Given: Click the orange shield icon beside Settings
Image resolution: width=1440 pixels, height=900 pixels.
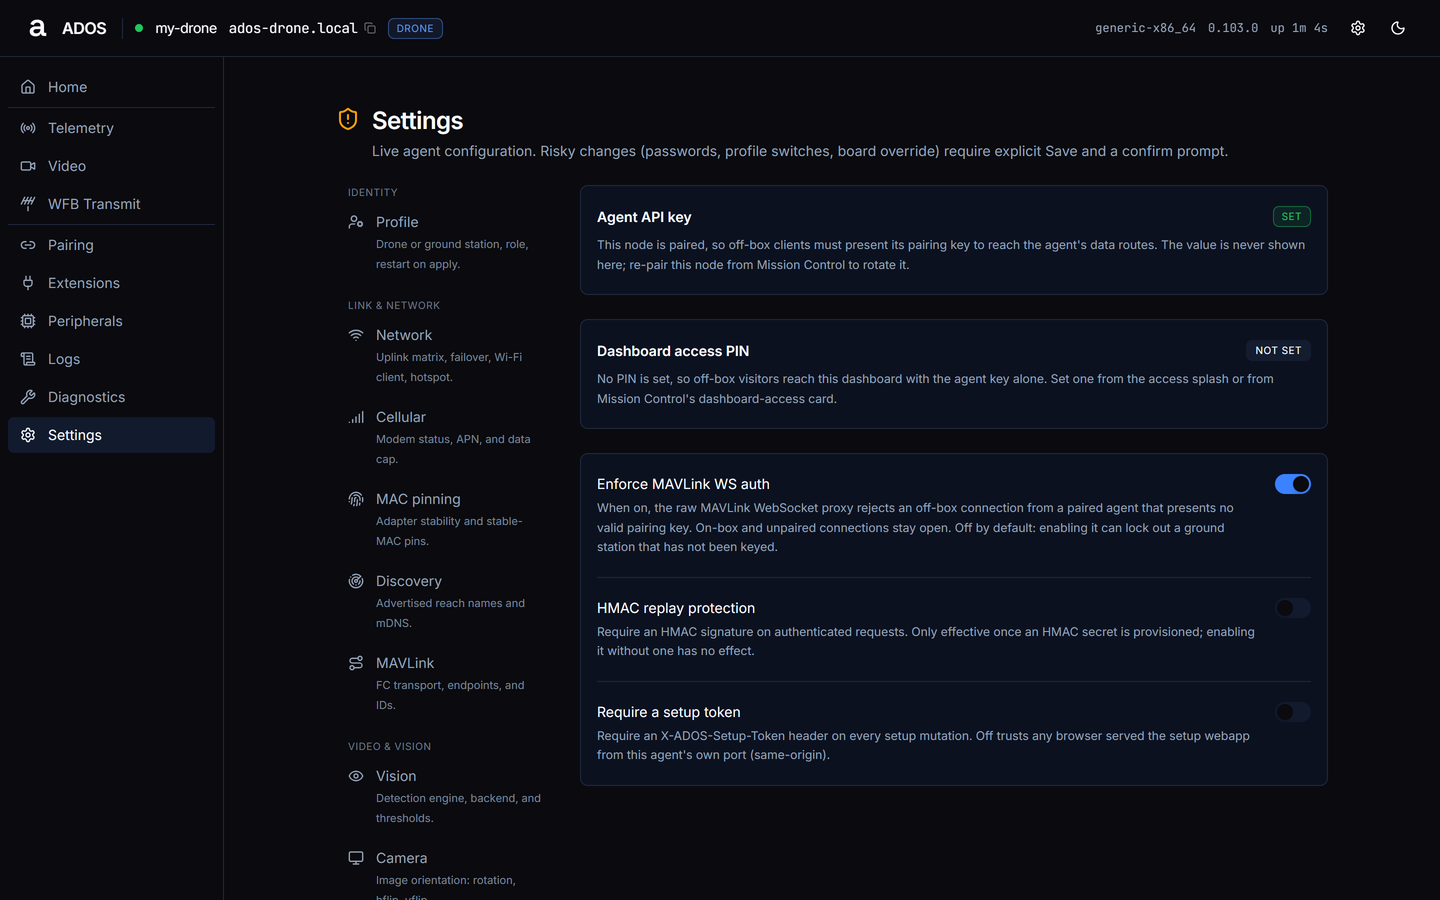Looking at the screenshot, I should pos(348,119).
